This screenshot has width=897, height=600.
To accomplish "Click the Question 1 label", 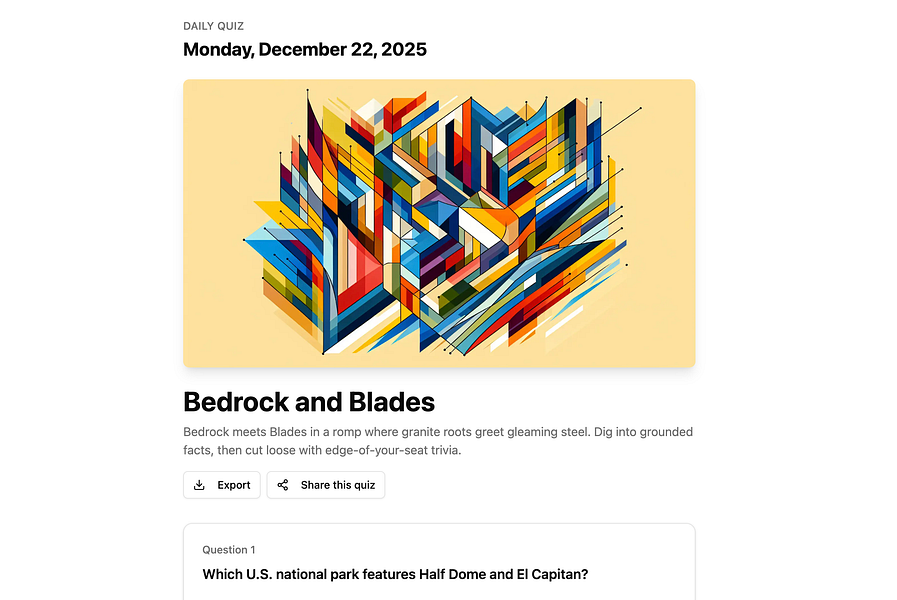I will [229, 549].
